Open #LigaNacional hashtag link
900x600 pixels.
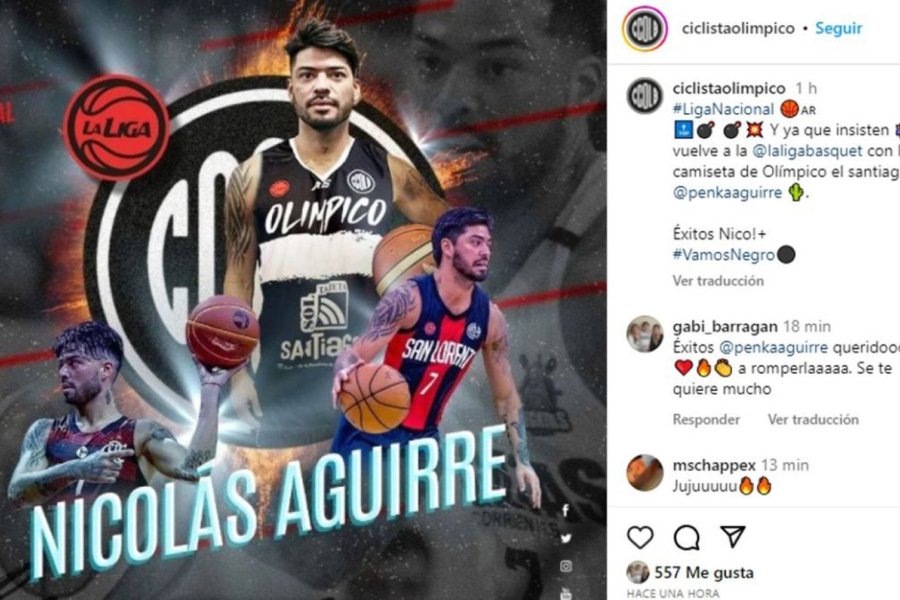(723, 109)
